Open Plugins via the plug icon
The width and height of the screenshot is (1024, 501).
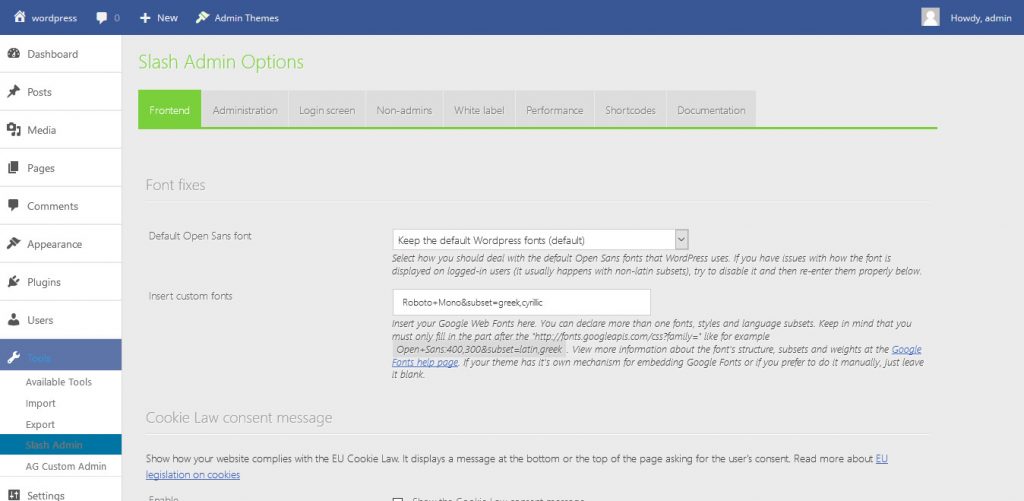(x=14, y=282)
